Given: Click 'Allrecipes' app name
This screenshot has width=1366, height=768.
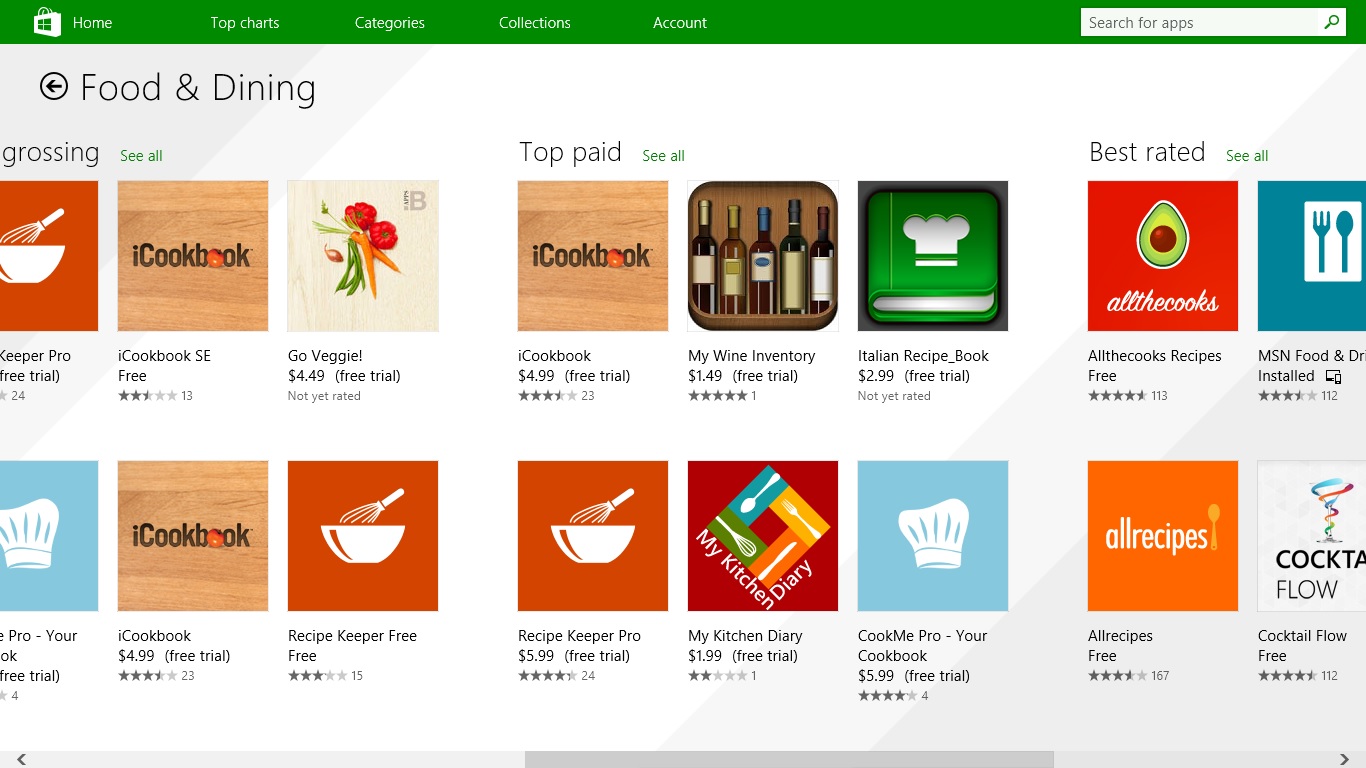Looking at the screenshot, I should (x=1120, y=636).
